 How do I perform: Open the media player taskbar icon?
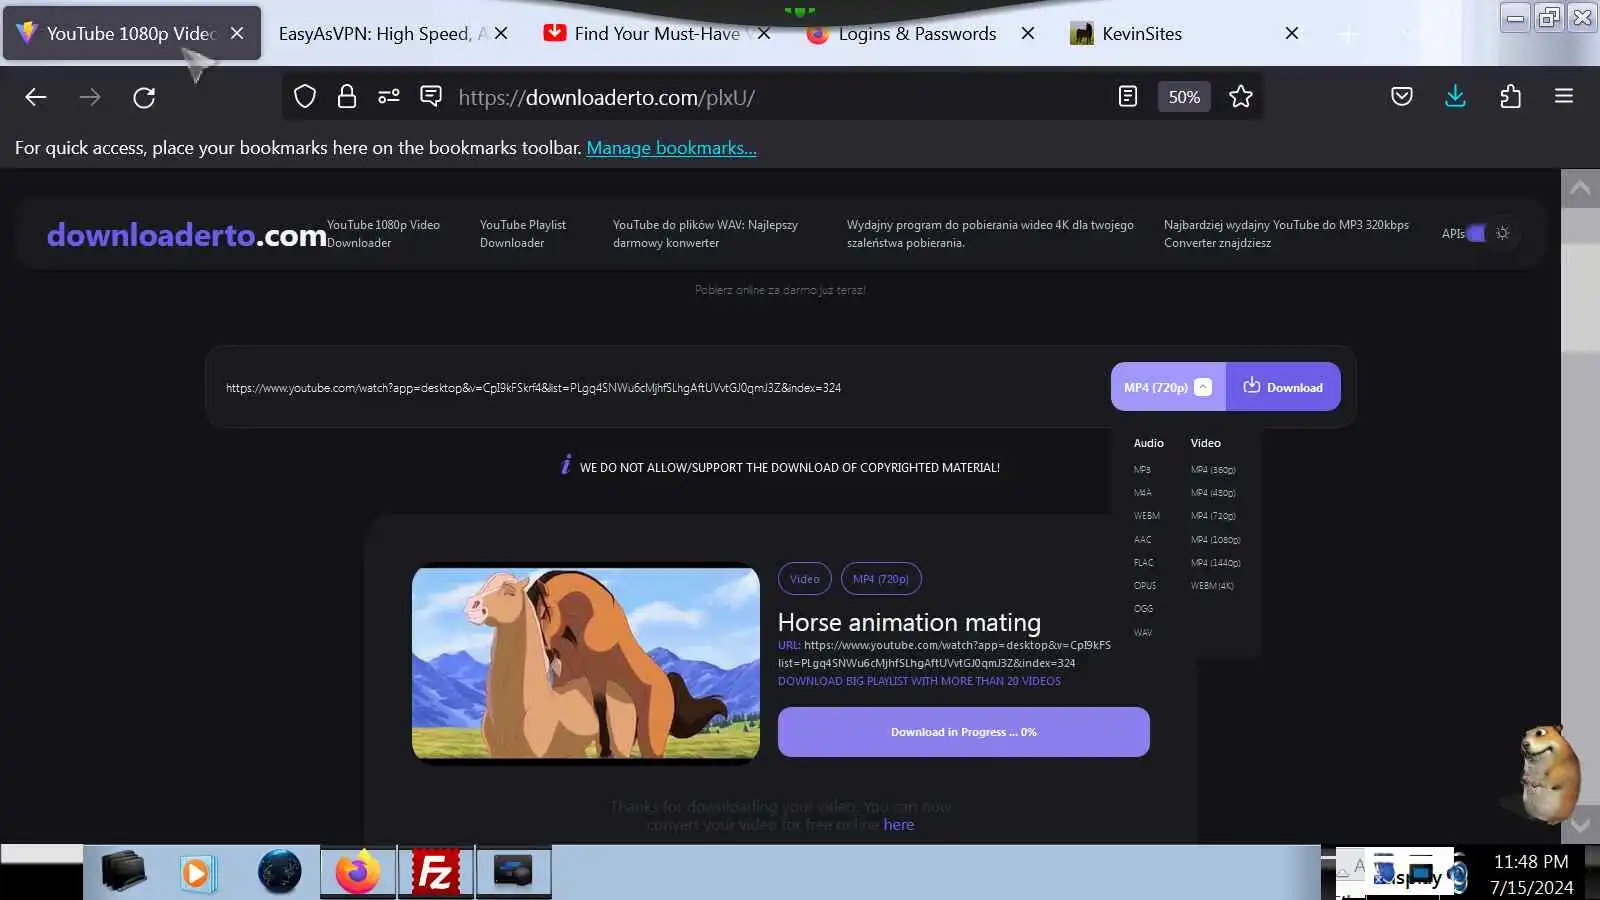coord(197,873)
